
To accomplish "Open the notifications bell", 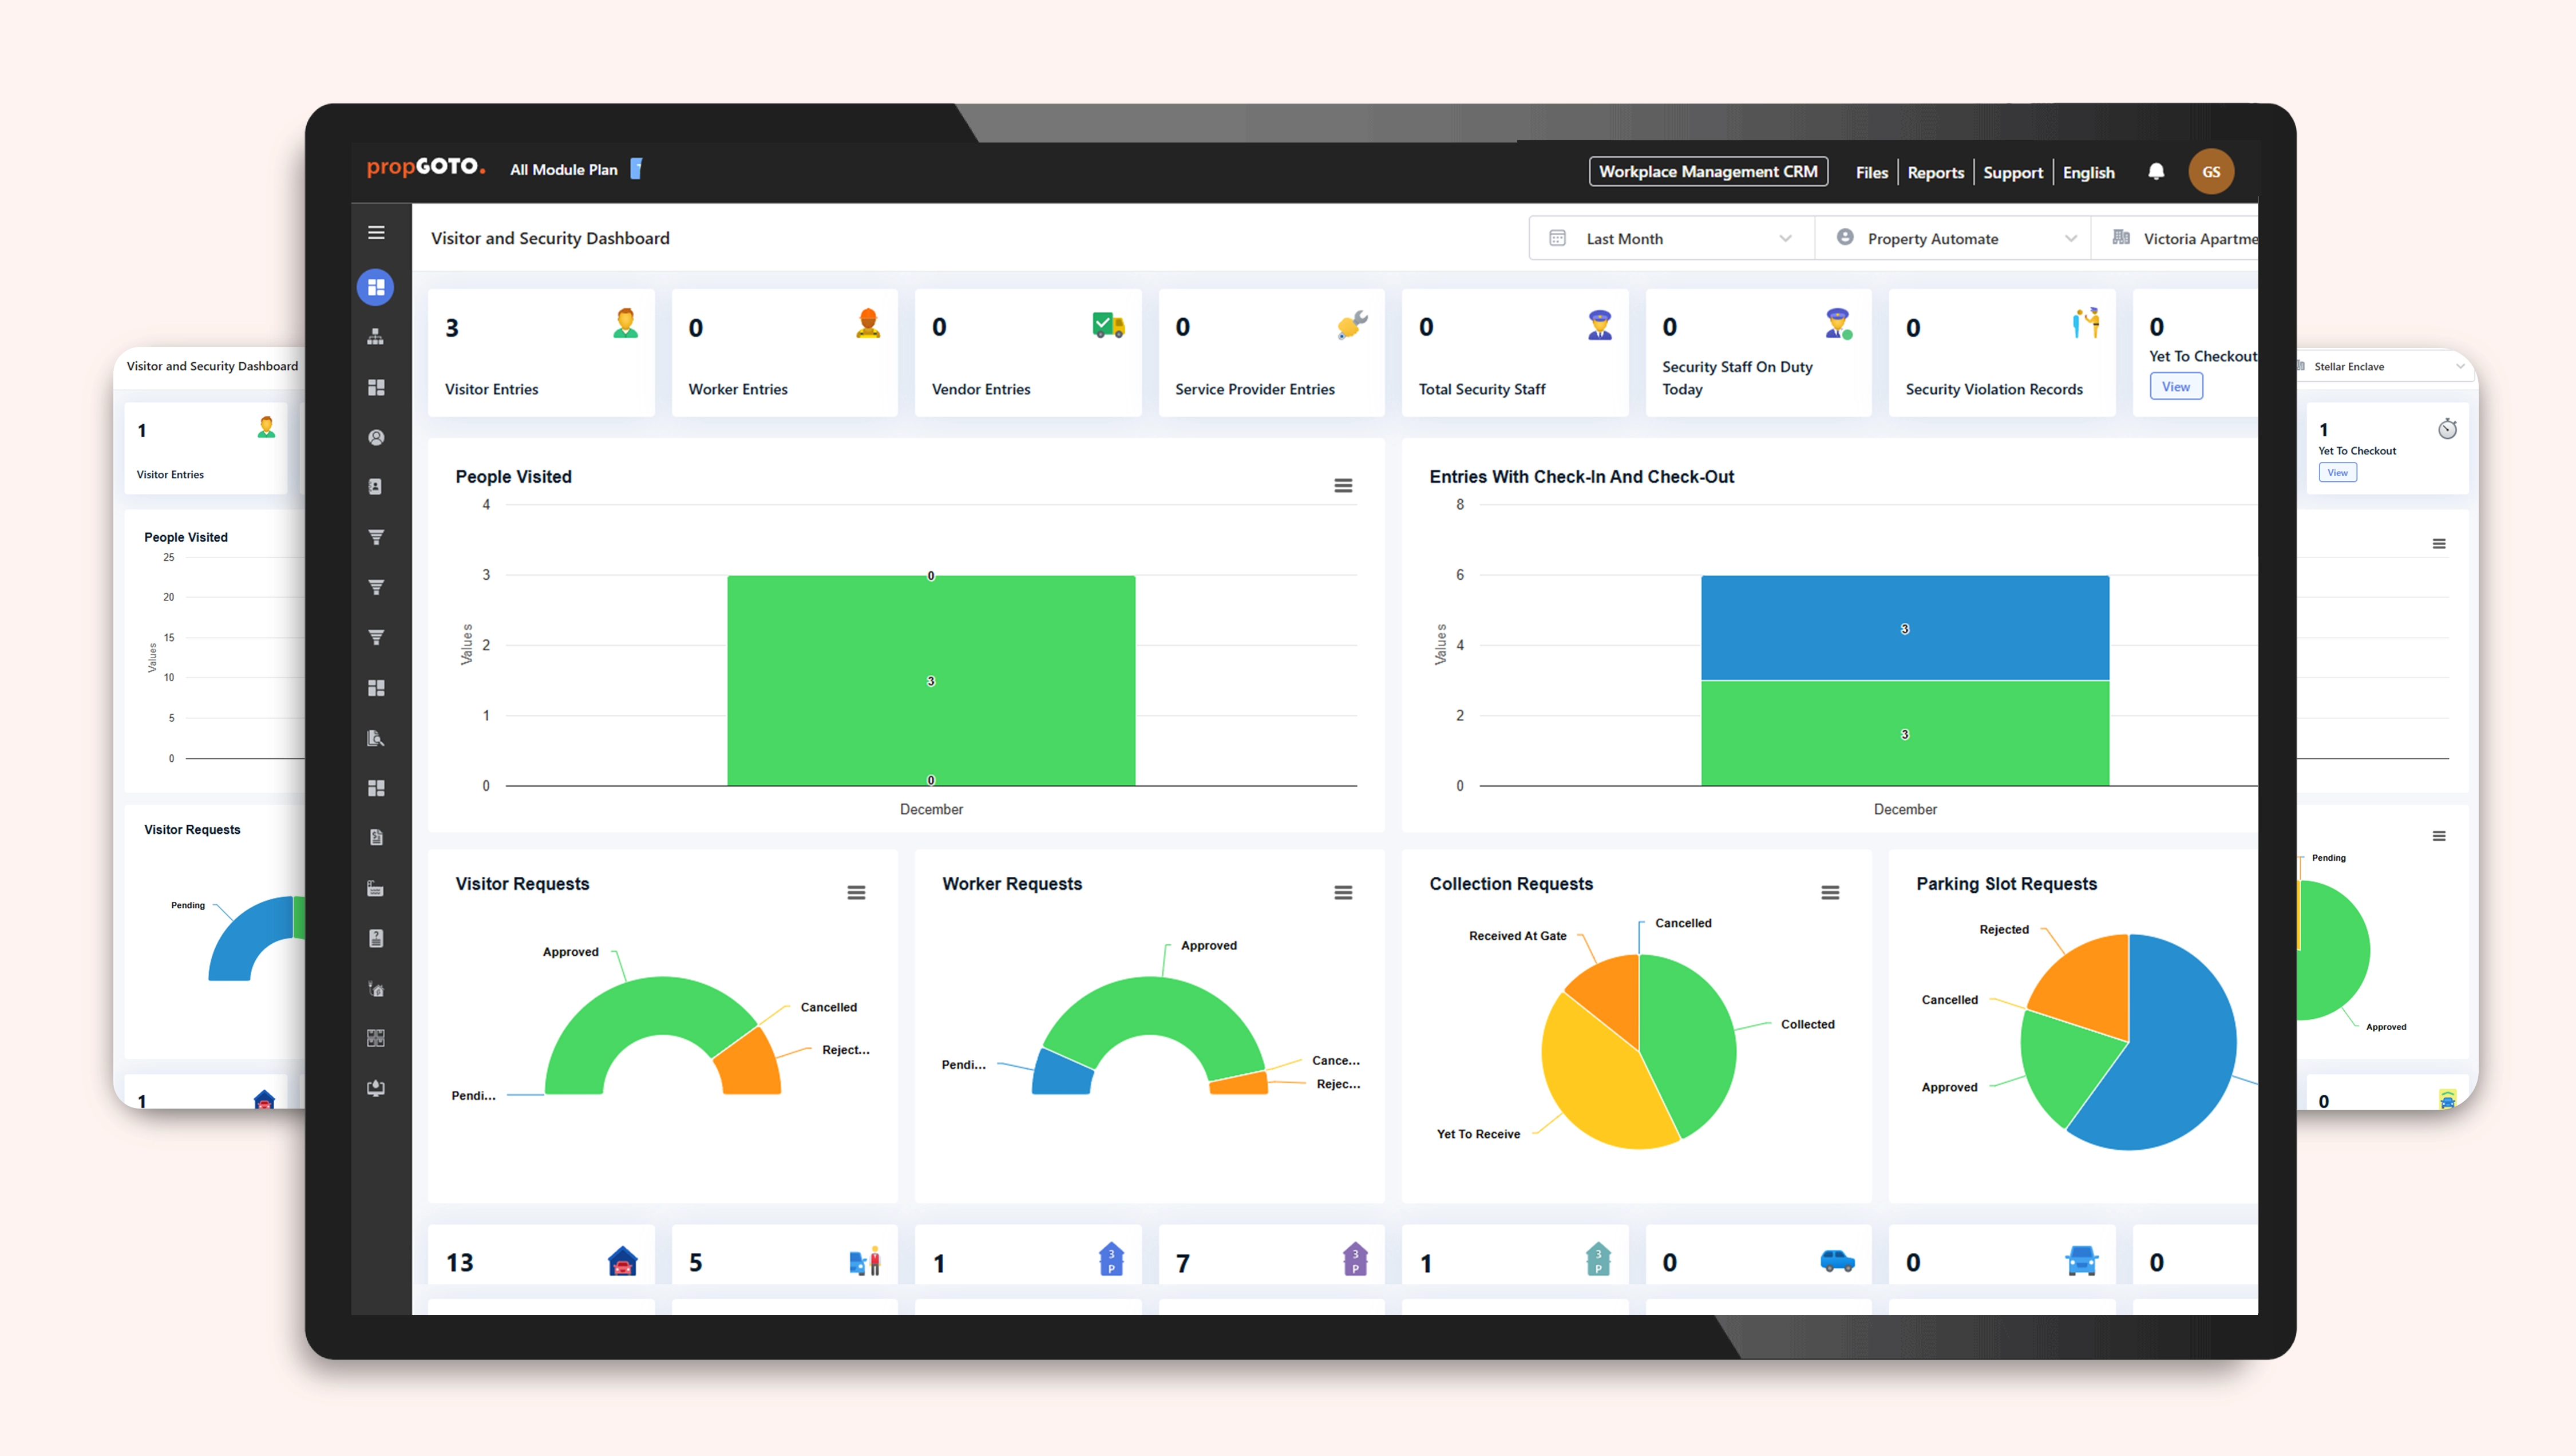I will click(x=2156, y=172).
